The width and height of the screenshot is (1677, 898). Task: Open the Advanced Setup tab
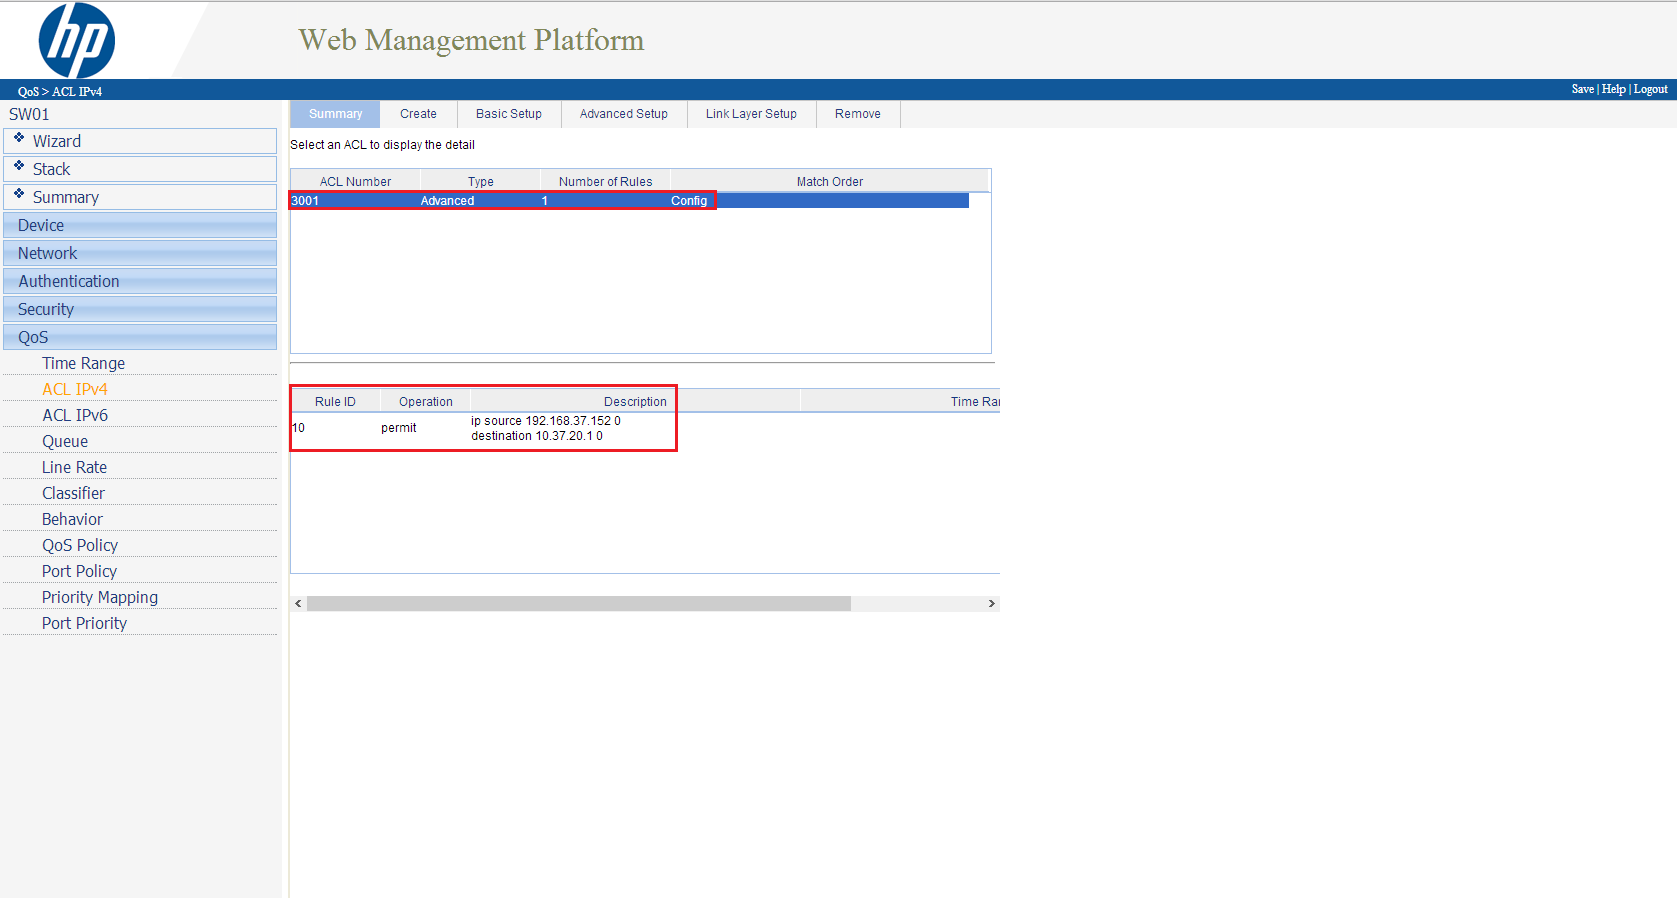(623, 114)
